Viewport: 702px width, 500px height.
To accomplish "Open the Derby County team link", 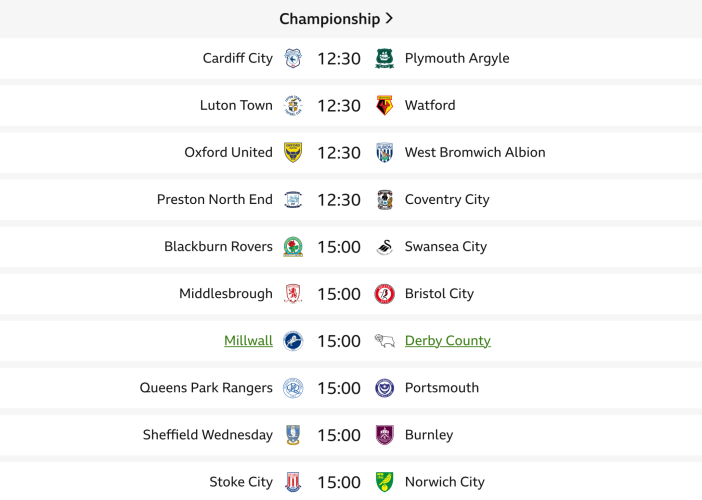I will (x=447, y=341).
